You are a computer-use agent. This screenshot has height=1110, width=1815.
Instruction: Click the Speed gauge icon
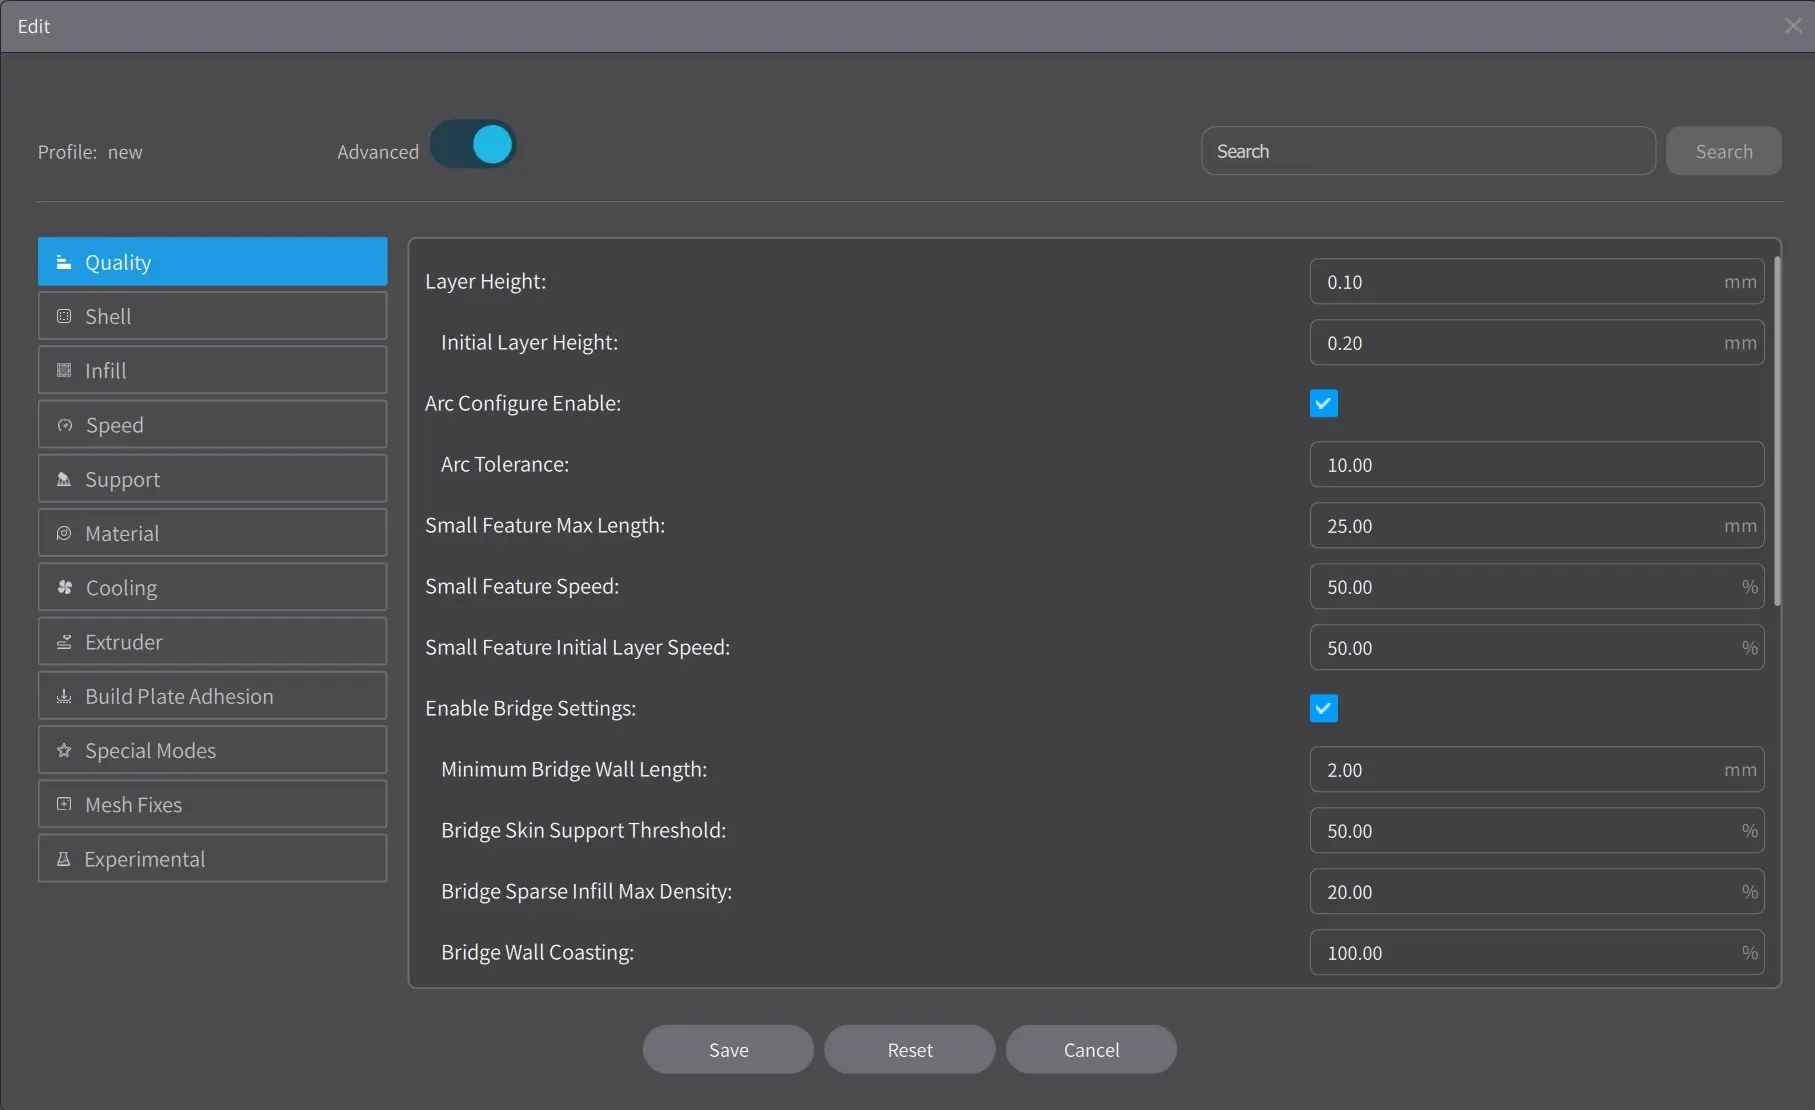(64, 425)
